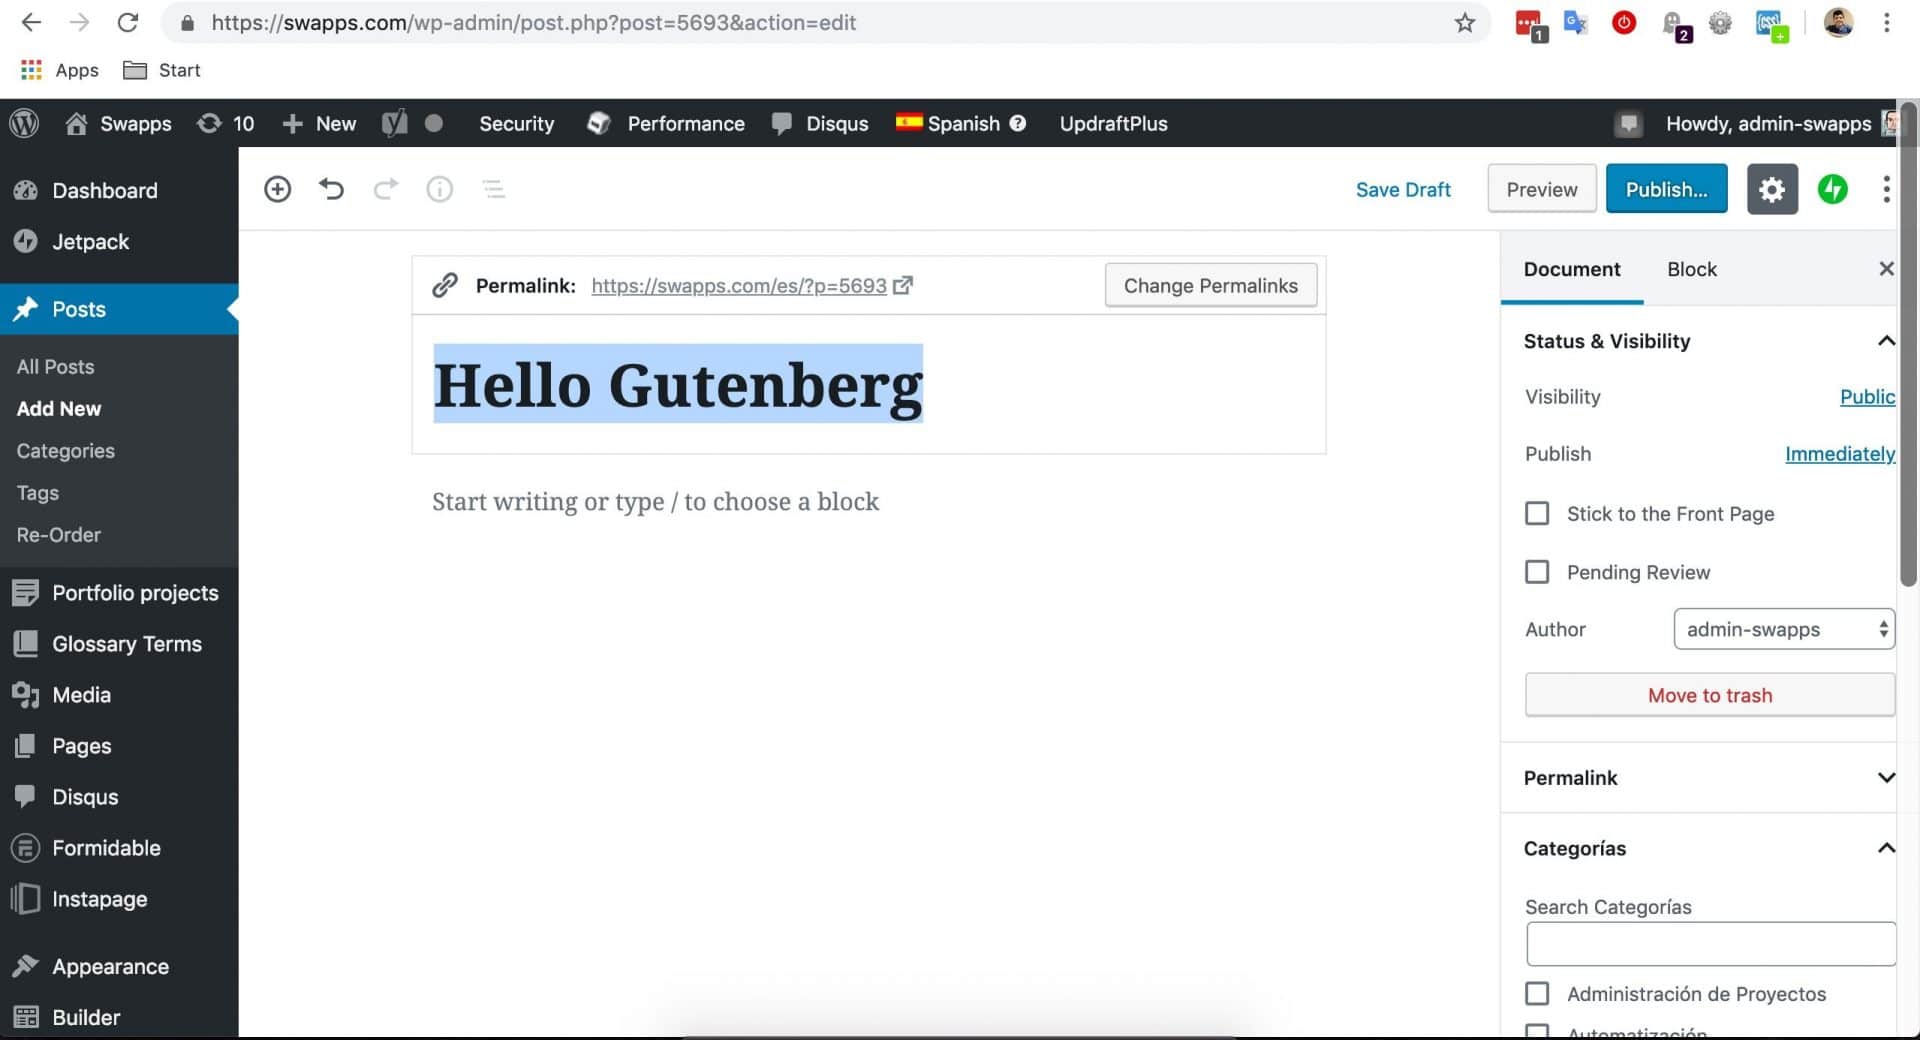Open Media in the sidebar menu
This screenshot has width=1920, height=1040.
tap(81, 695)
